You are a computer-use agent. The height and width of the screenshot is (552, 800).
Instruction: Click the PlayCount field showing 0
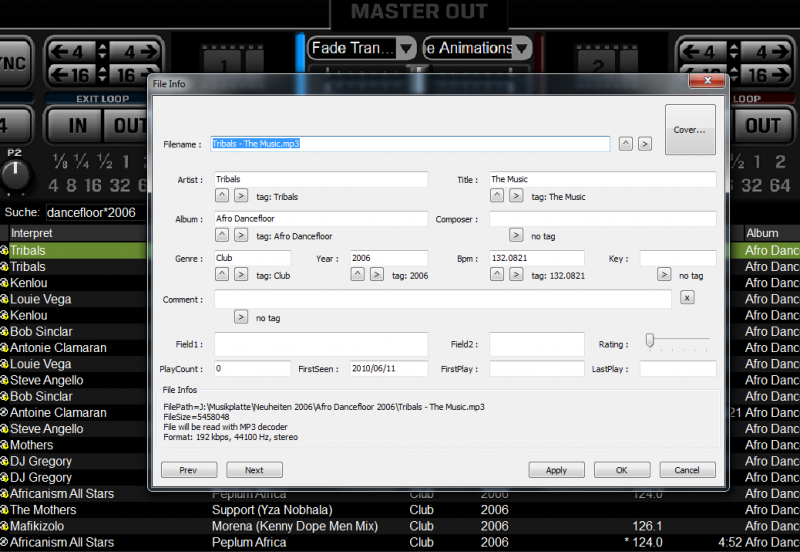[253, 368]
